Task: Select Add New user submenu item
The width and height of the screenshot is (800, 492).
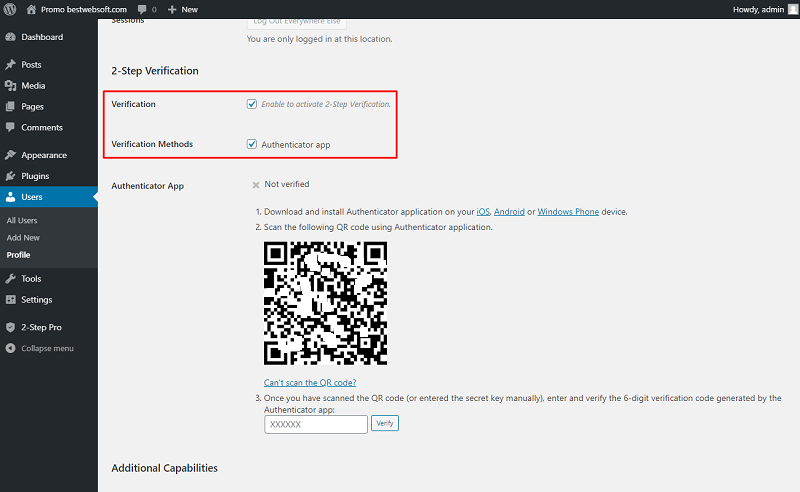Action: click(23, 238)
